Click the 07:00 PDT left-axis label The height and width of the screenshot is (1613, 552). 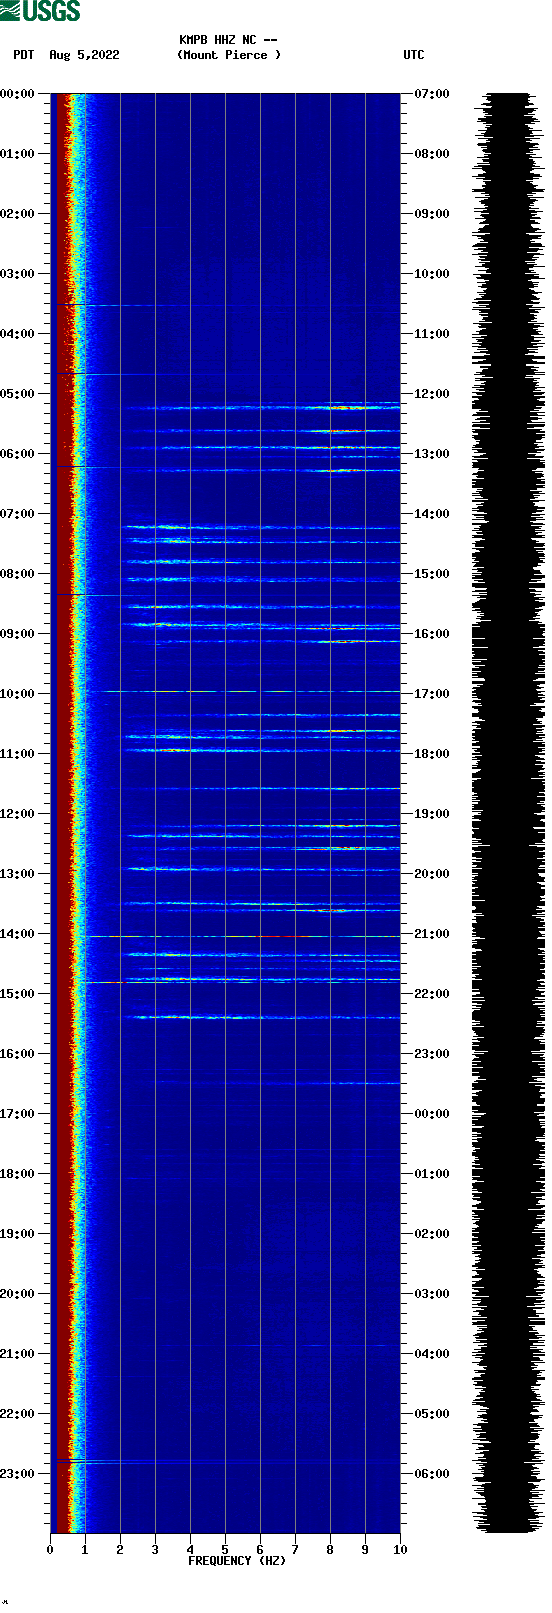17,514
